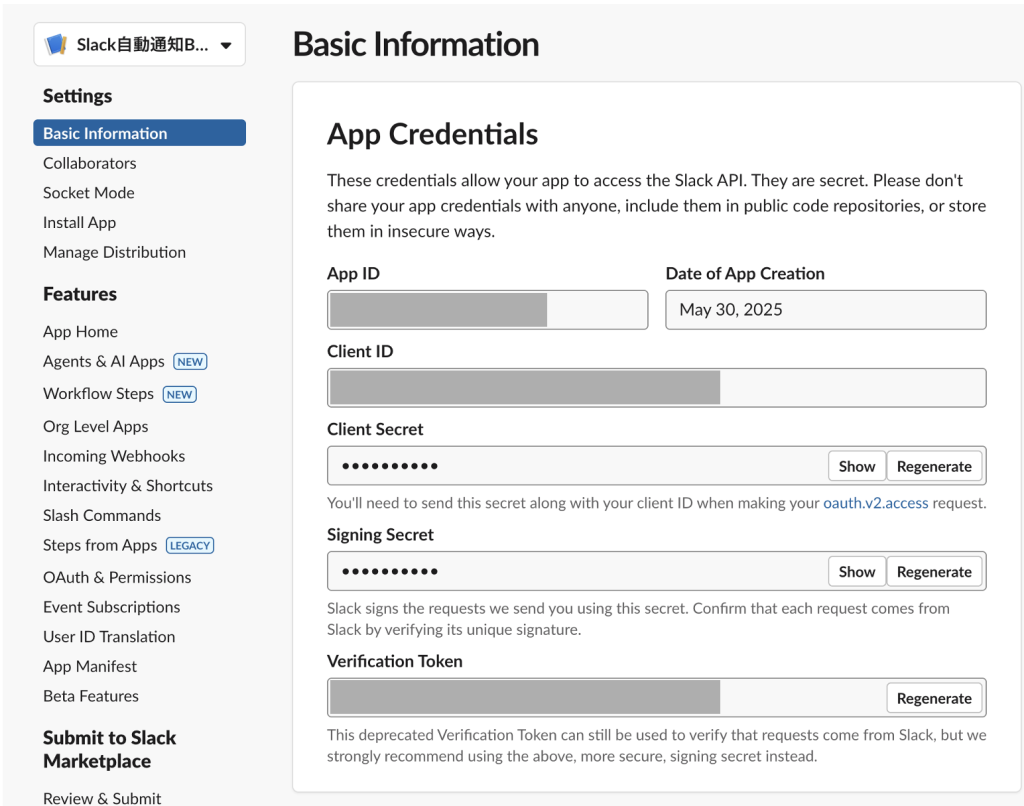Open the Collaborators settings page
The width and height of the screenshot is (1024, 806).
click(x=89, y=163)
